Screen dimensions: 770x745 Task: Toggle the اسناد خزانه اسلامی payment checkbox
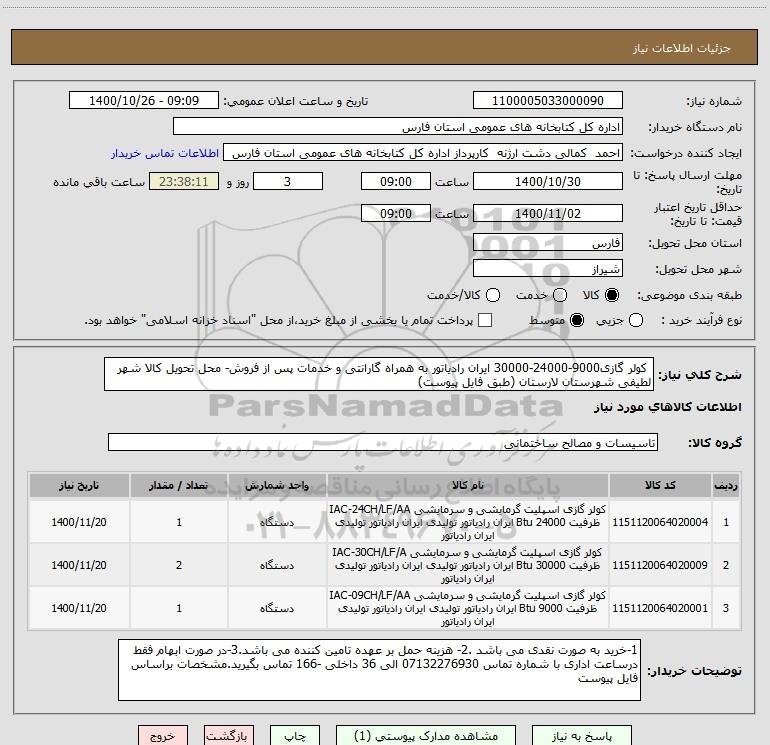pos(485,320)
